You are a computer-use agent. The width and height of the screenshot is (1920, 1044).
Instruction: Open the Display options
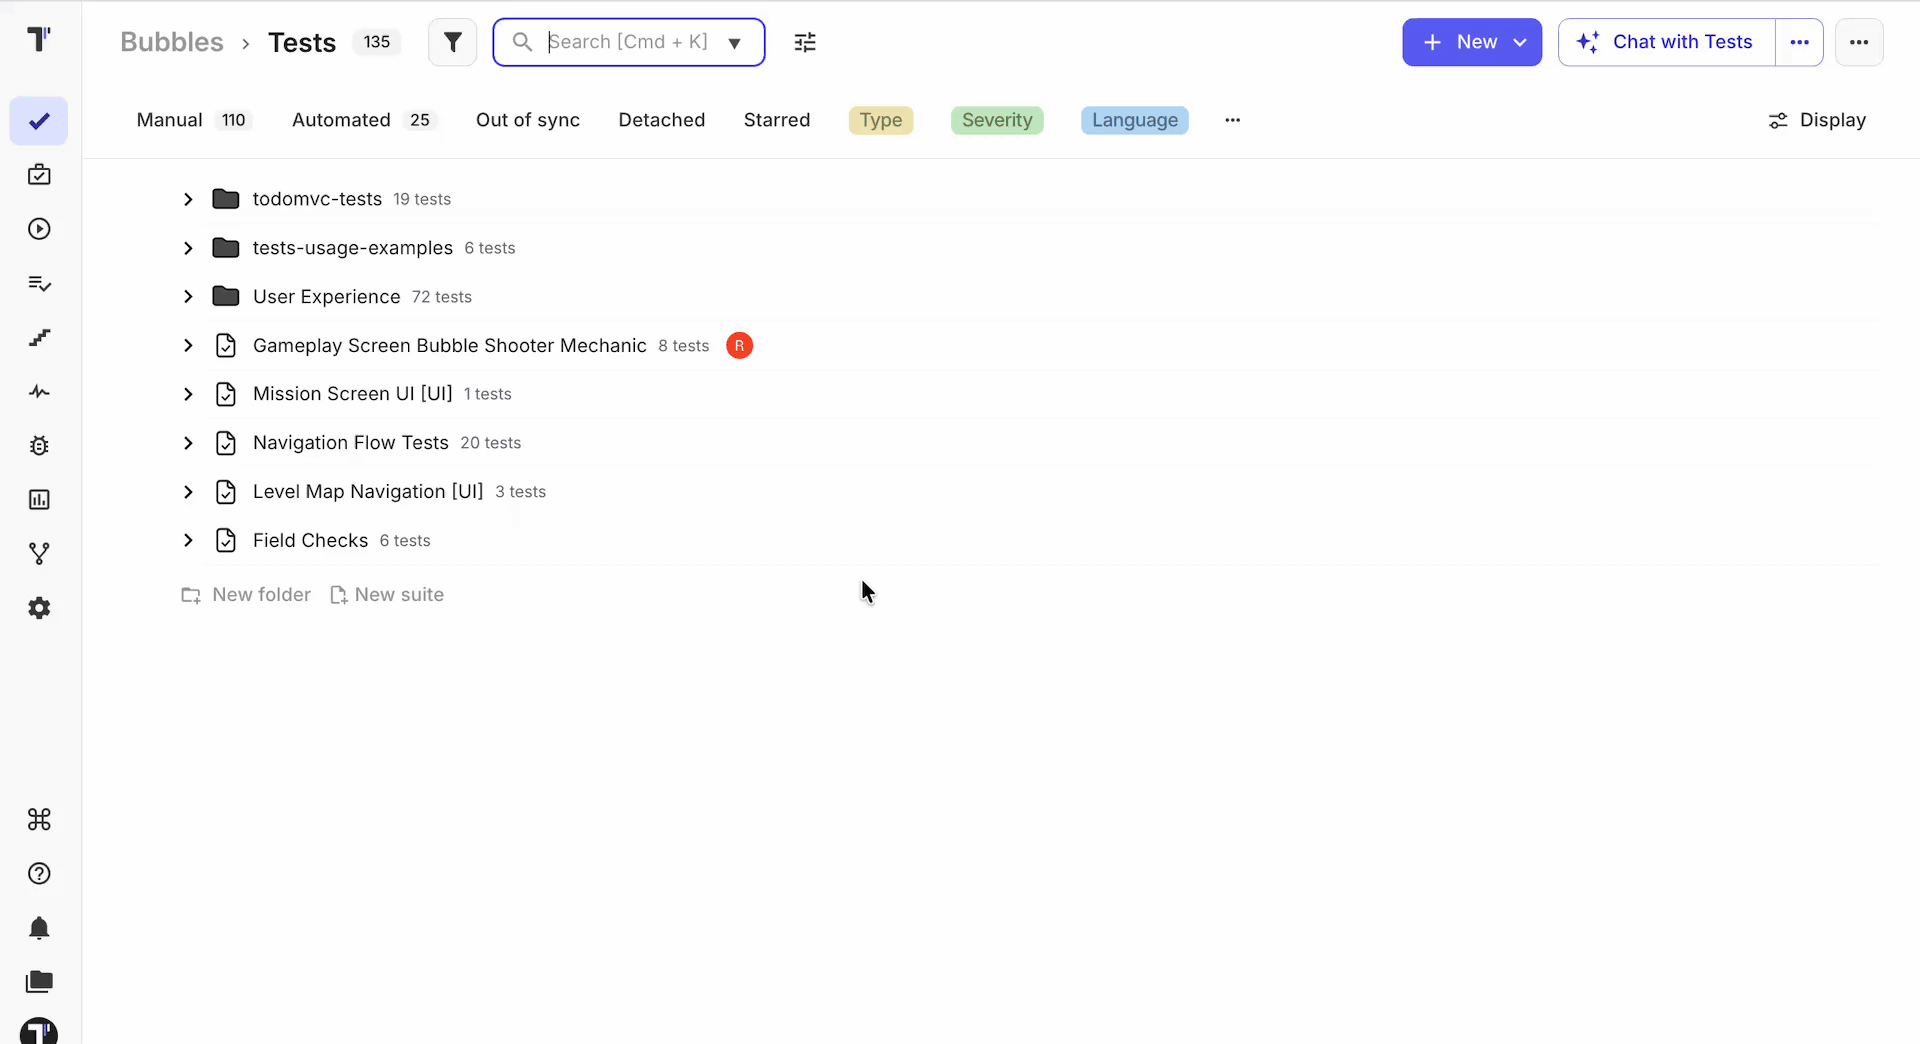tap(1817, 120)
